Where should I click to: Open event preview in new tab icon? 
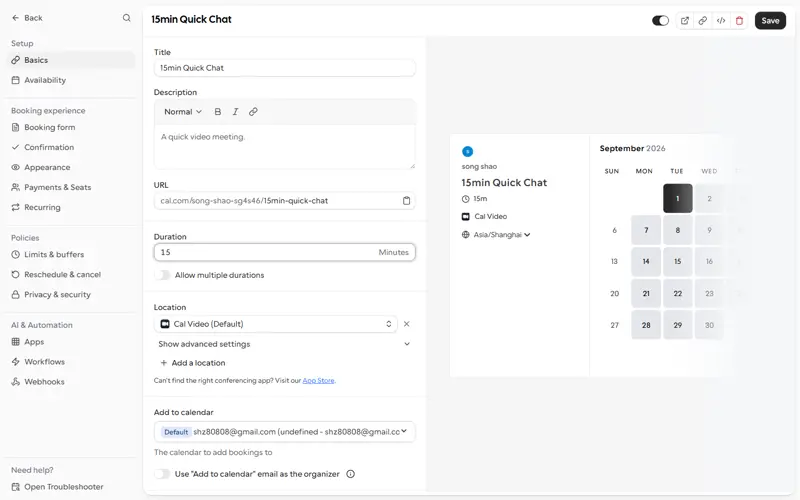685,20
